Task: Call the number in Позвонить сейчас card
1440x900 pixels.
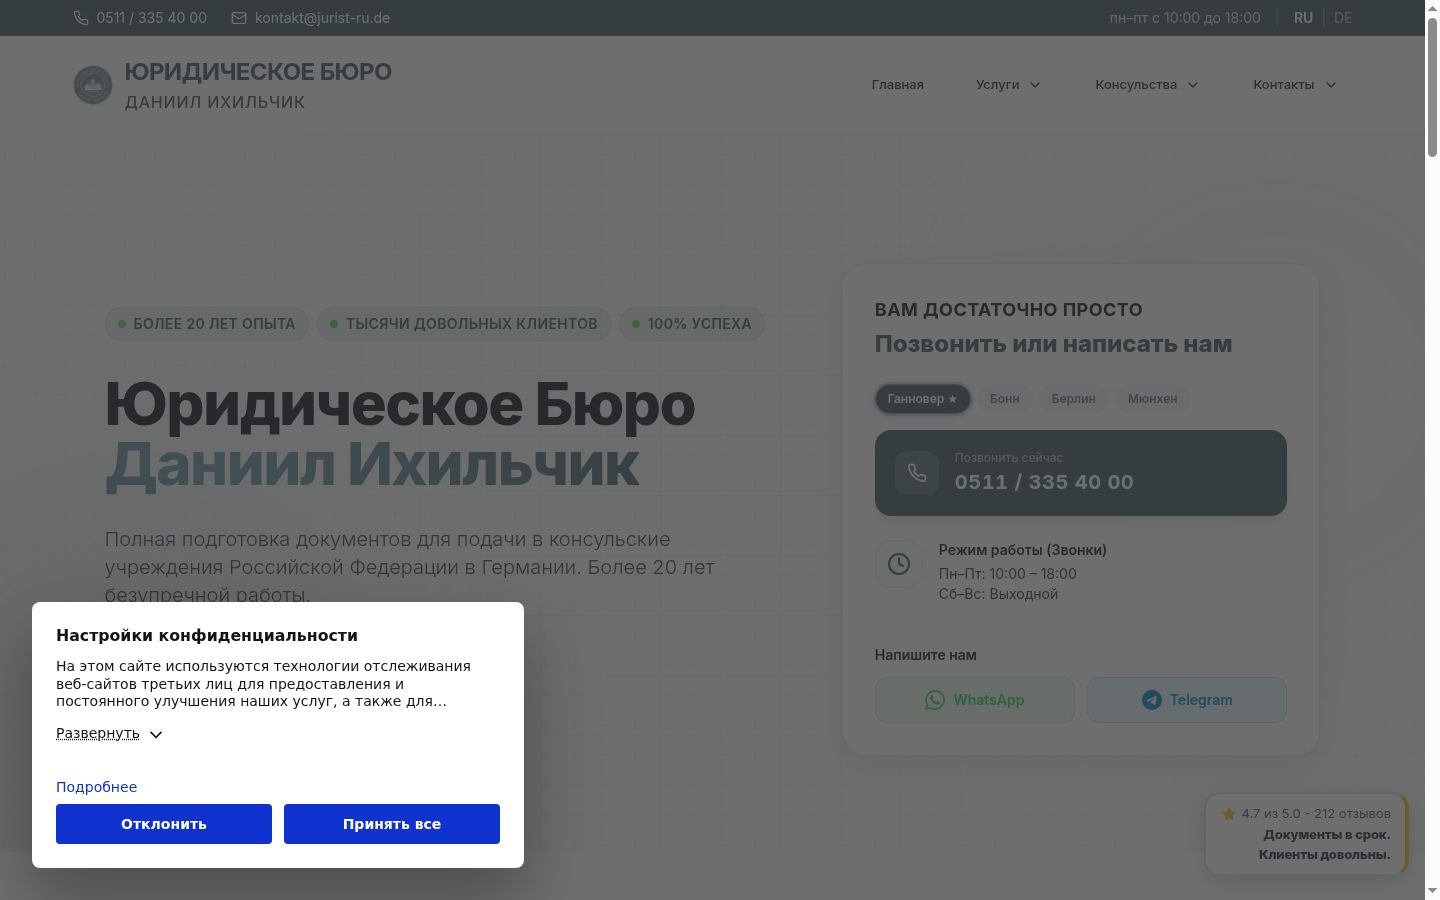Action: pyautogui.click(x=1081, y=473)
